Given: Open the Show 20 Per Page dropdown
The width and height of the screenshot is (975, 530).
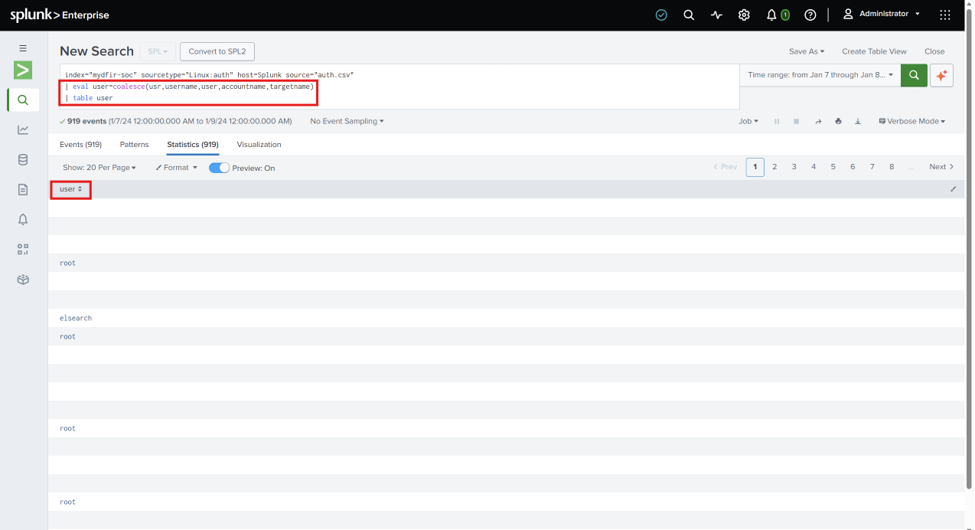Looking at the screenshot, I should point(99,167).
